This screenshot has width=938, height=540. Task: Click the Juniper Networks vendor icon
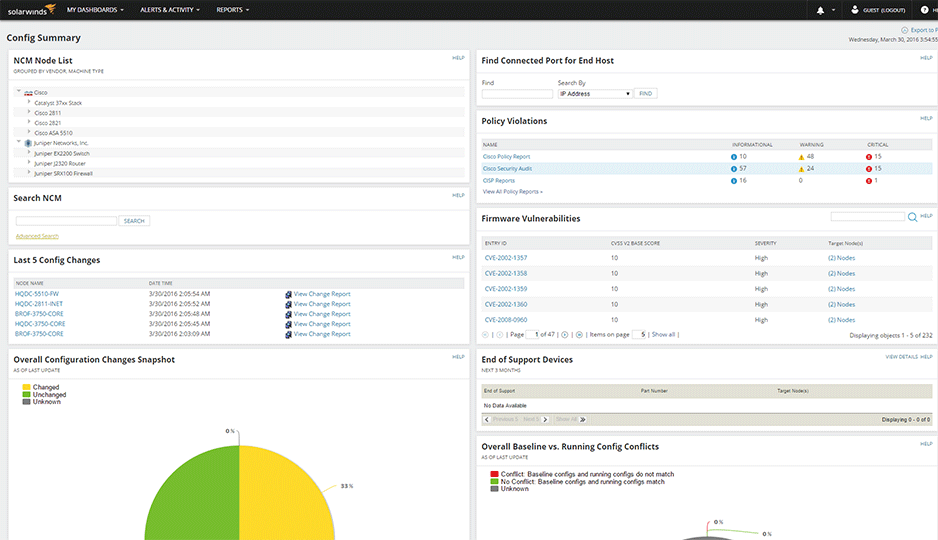(28, 144)
